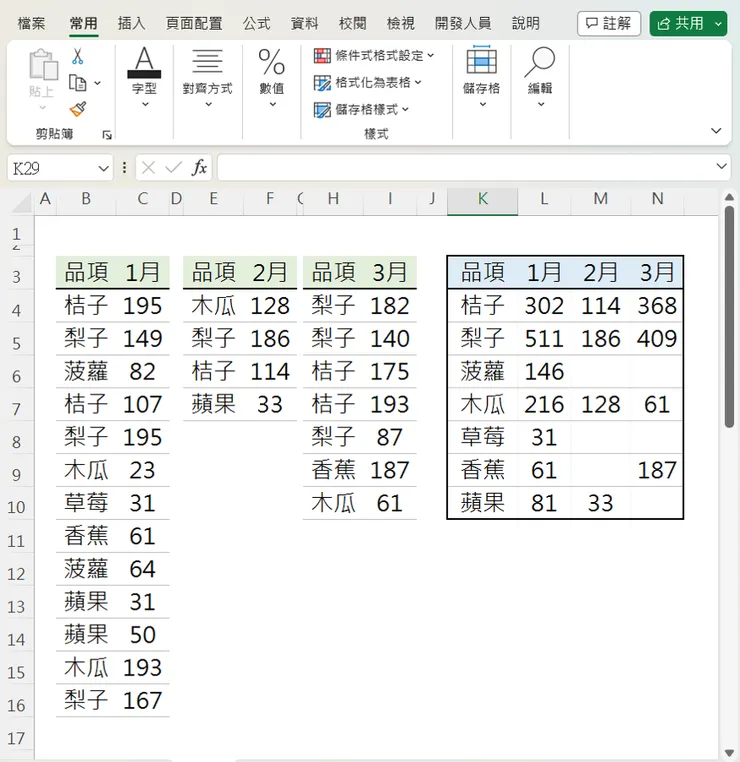Screen dimensions: 740x762
Task: Click the cell showing 511
Action: pyautogui.click(x=544, y=339)
